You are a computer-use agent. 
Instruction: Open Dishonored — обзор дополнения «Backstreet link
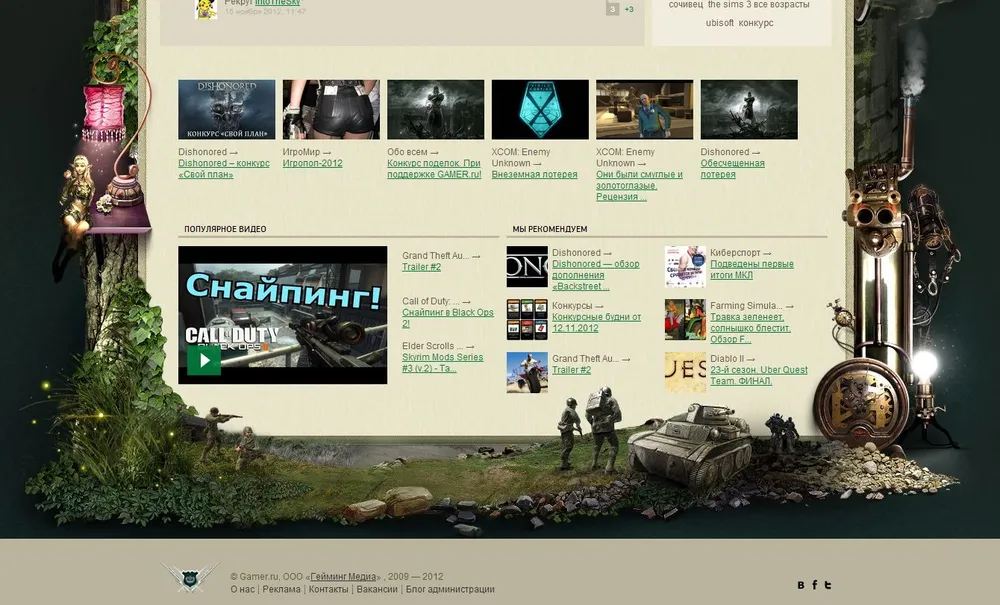pos(596,275)
